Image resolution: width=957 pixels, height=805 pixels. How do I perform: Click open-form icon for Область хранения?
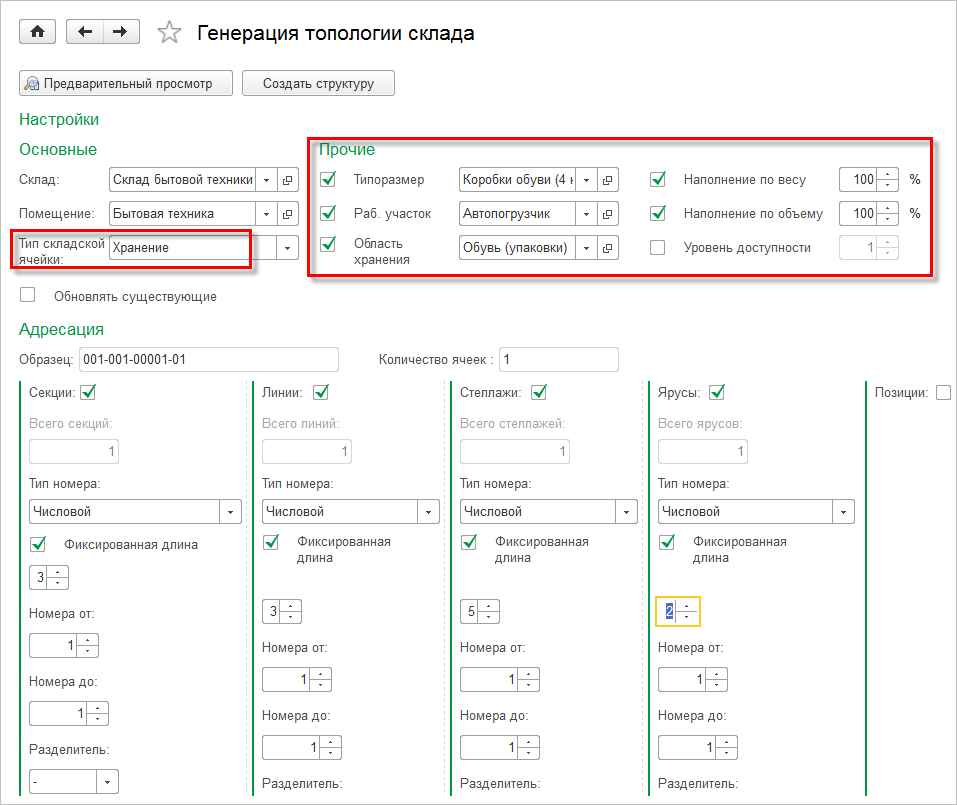tap(608, 247)
